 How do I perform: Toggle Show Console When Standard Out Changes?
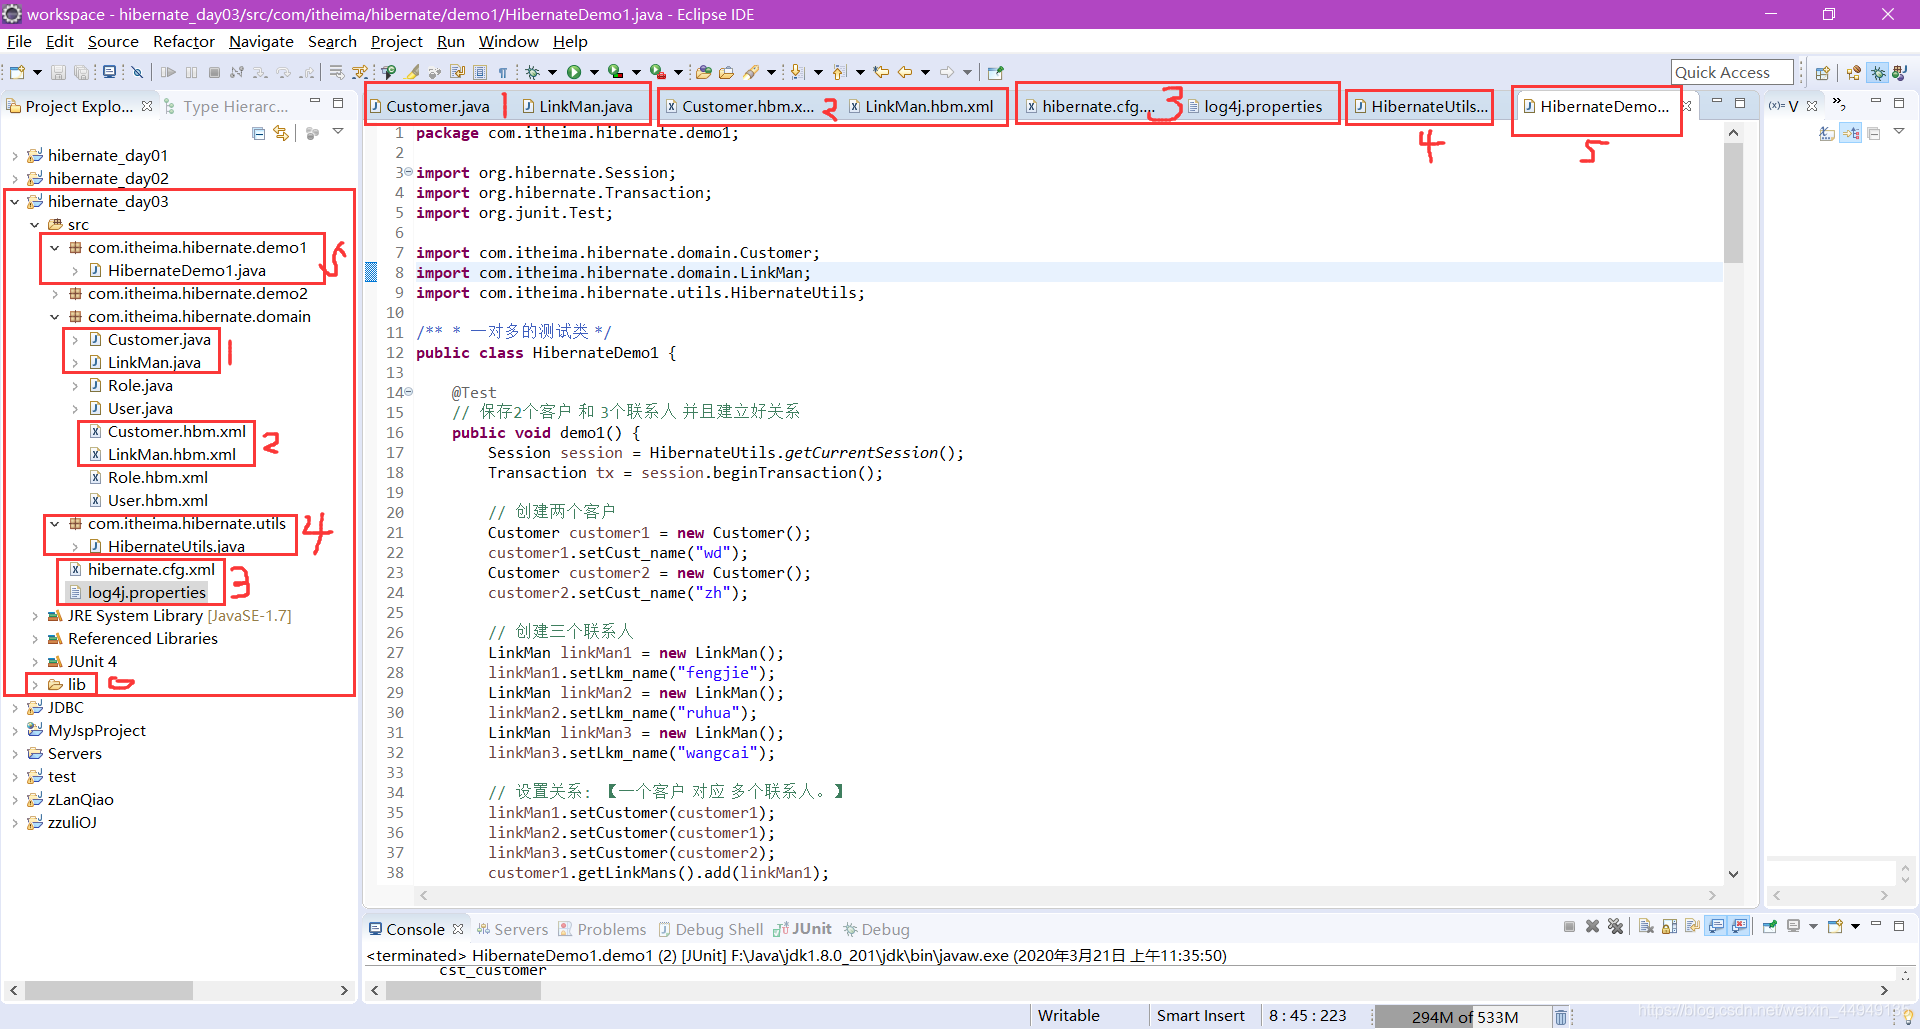(1714, 927)
